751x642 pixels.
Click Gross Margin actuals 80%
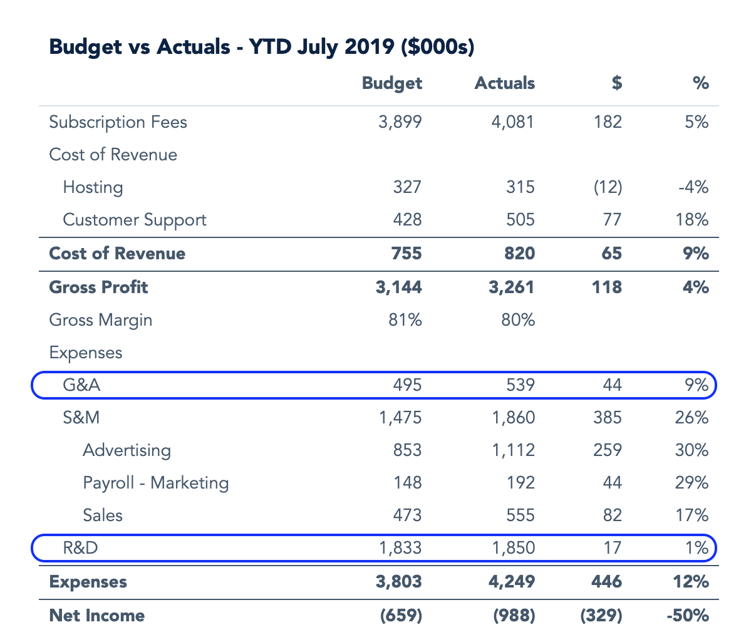click(518, 320)
